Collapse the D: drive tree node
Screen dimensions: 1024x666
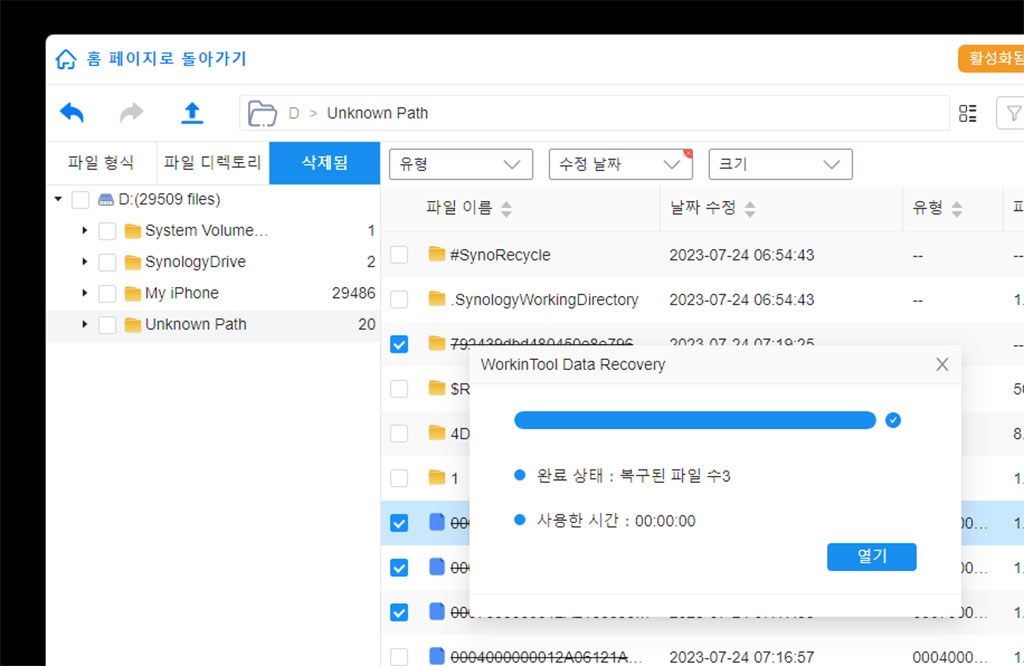(58, 199)
